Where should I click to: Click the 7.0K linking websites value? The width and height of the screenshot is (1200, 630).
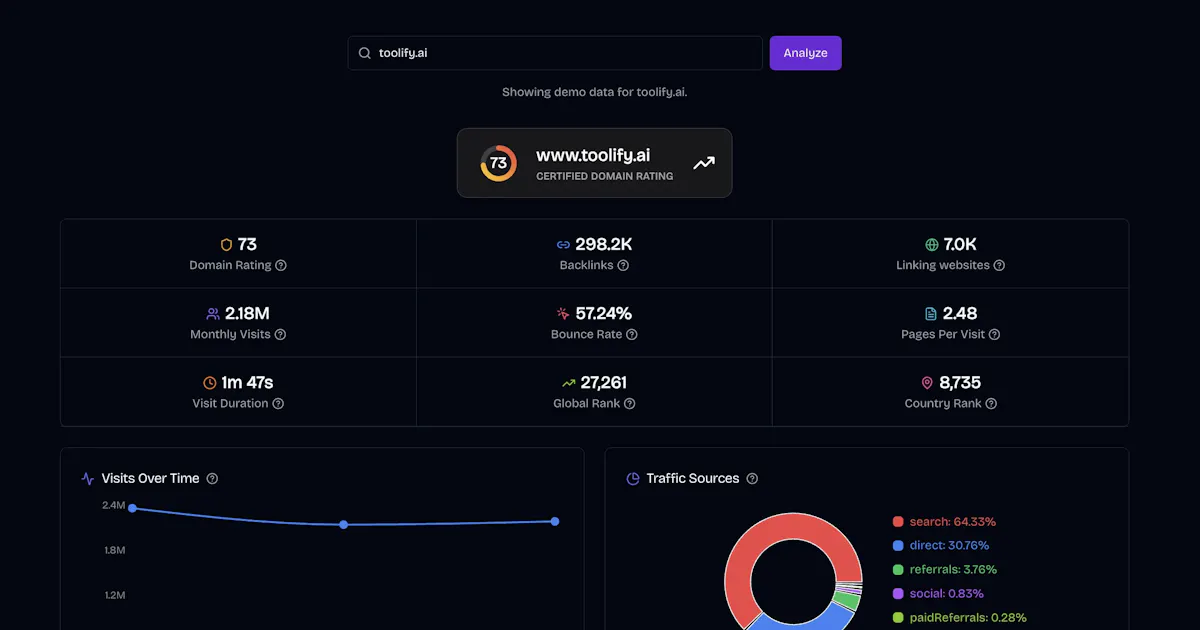click(x=960, y=244)
